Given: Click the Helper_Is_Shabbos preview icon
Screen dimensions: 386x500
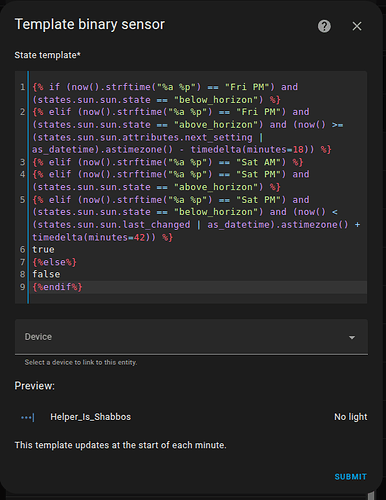Looking at the screenshot, I should [28, 417].
